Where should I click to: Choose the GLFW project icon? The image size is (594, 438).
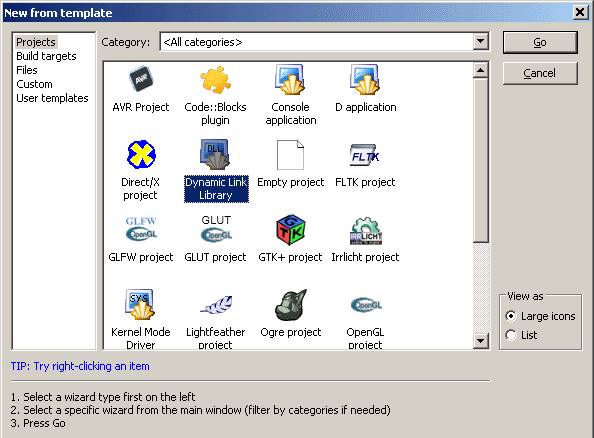(141, 228)
